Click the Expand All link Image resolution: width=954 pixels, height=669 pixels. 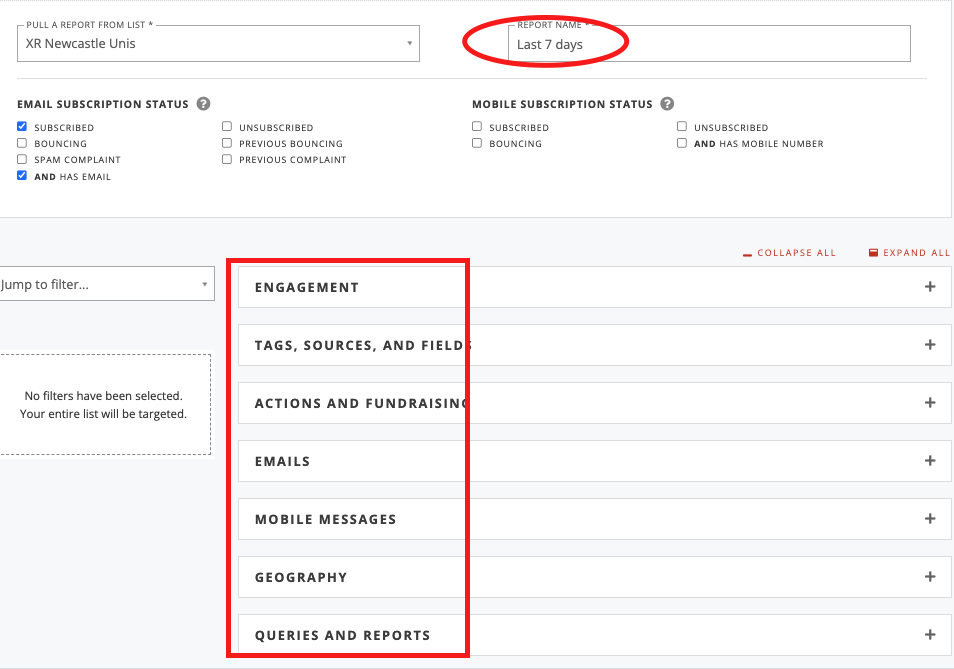pyautogui.click(x=910, y=253)
